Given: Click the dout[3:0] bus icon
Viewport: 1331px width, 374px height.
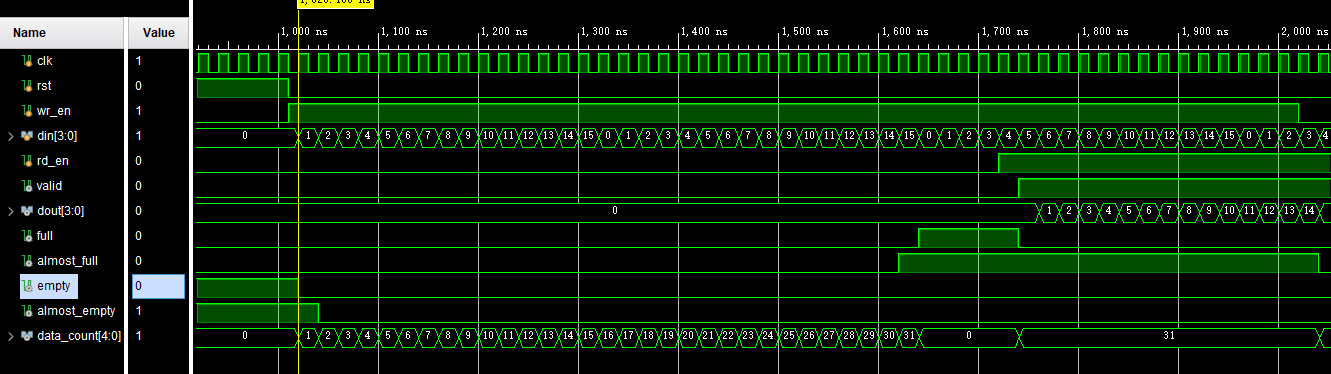Looking at the screenshot, I should (28, 211).
